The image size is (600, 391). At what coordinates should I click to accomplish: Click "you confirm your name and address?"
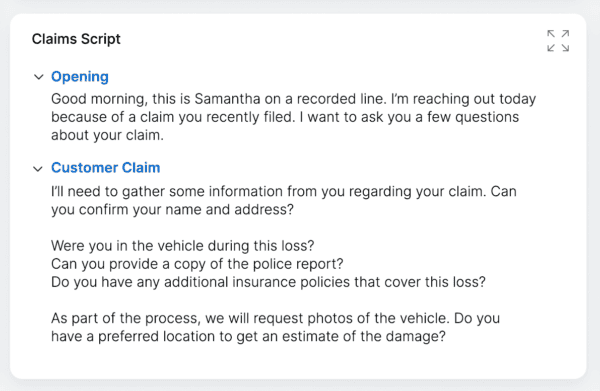pyautogui.click(x=173, y=210)
